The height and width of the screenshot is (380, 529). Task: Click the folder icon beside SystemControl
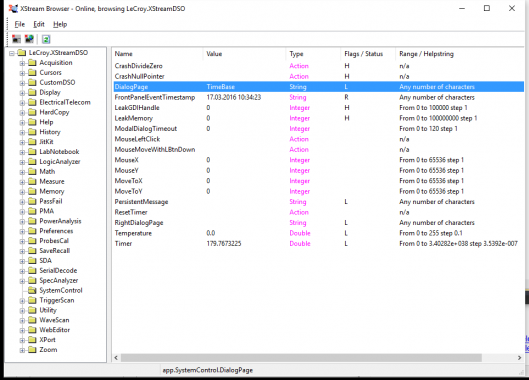32,290
